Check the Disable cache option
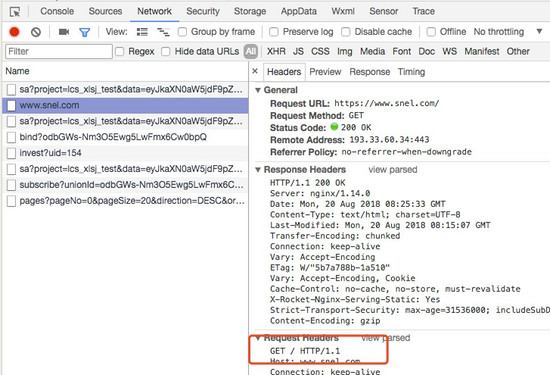Viewport: 550px width, 375px height. pos(346,32)
